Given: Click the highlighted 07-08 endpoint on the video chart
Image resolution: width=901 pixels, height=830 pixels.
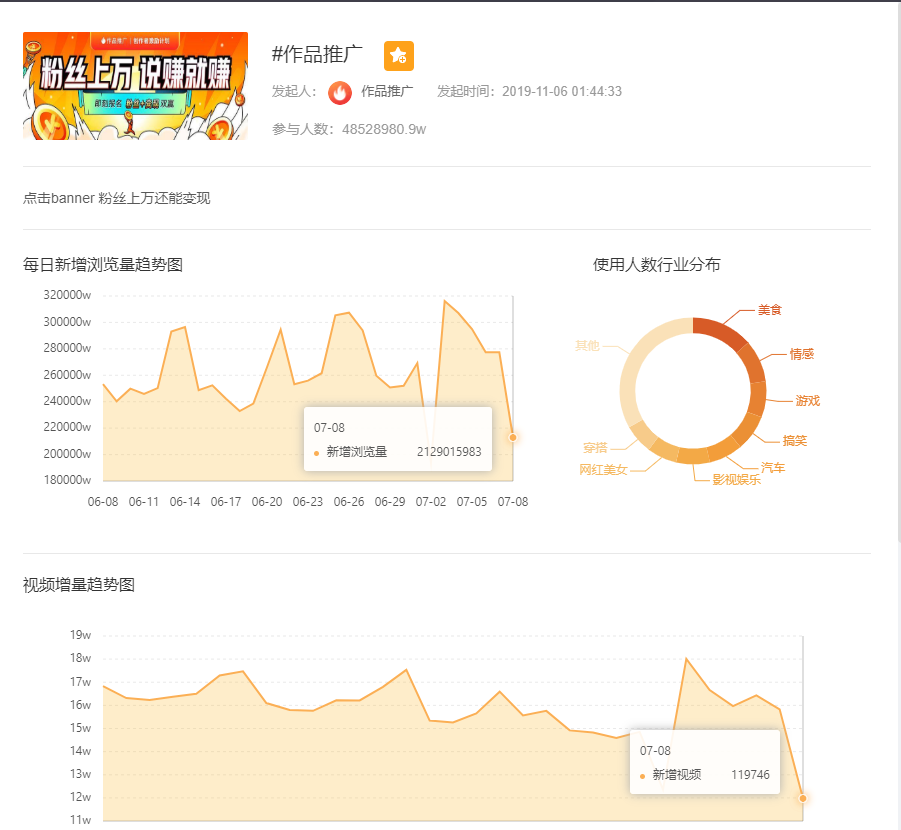Looking at the screenshot, I should click(803, 799).
